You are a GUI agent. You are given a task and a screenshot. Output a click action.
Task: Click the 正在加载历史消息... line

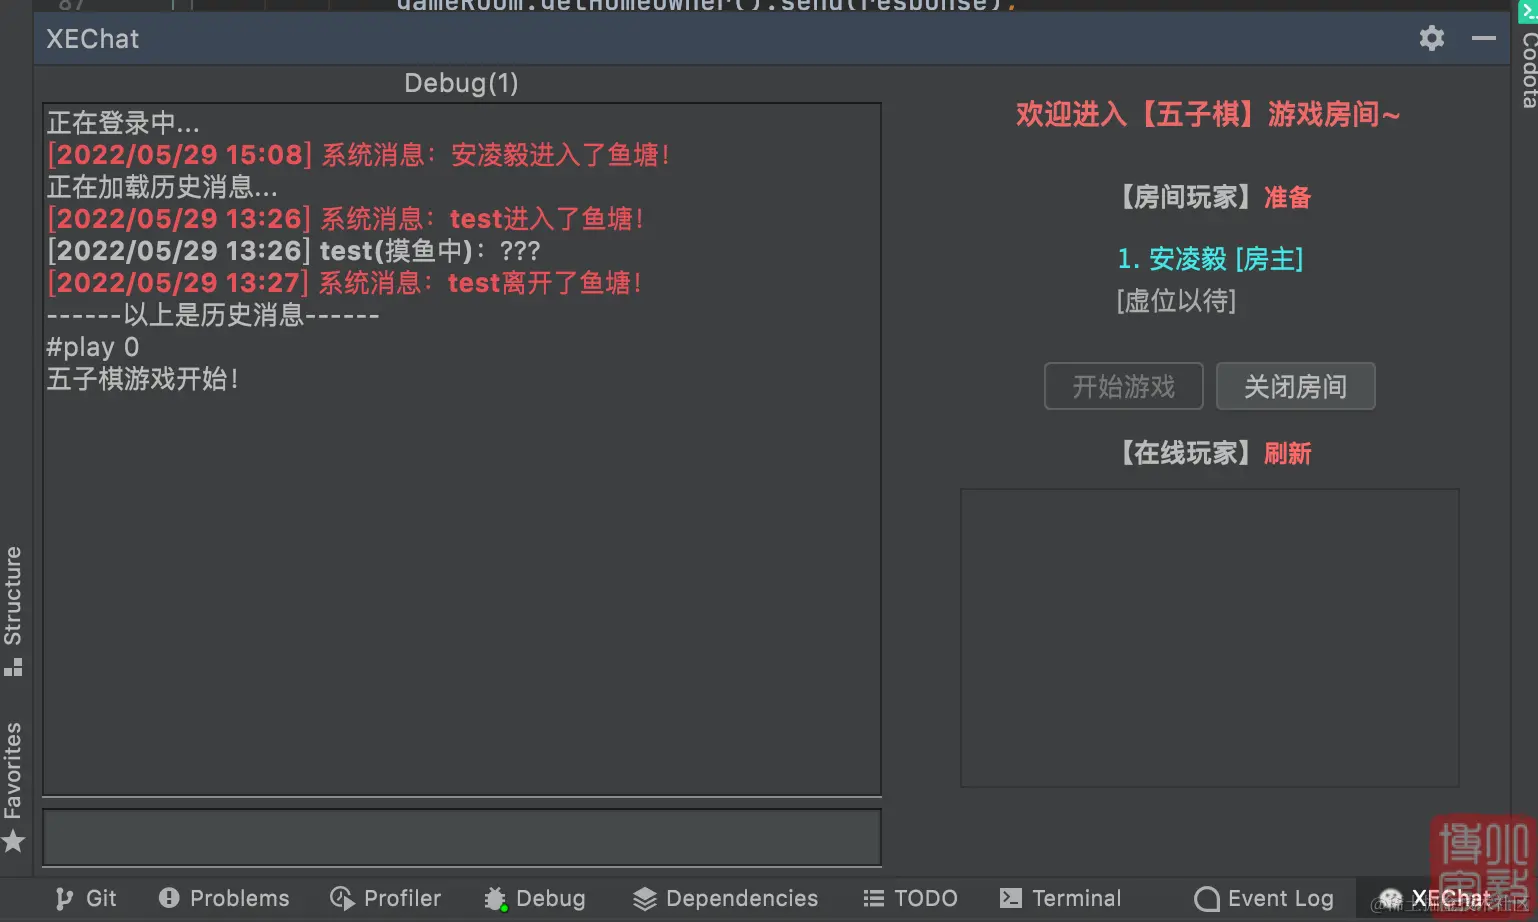click(x=162, y=187)
